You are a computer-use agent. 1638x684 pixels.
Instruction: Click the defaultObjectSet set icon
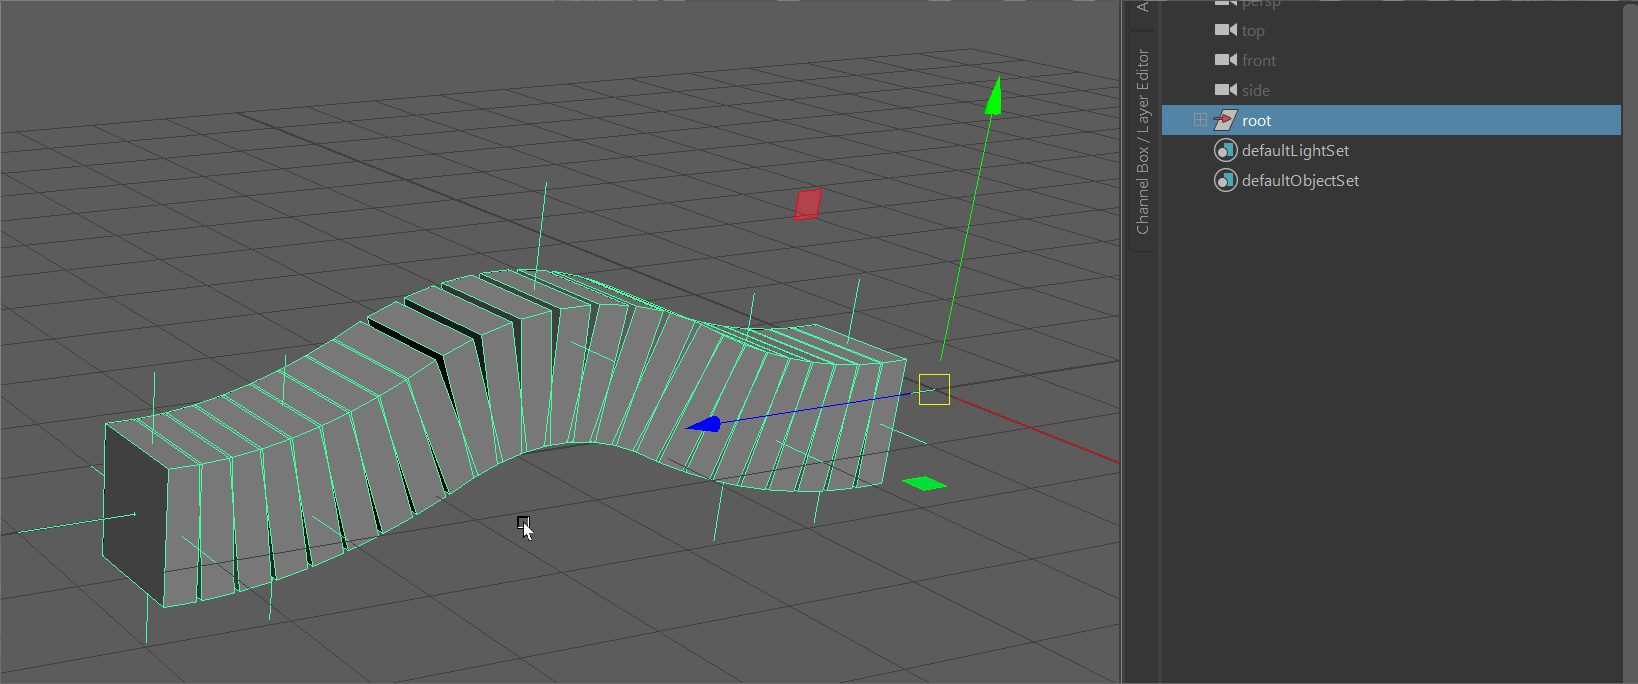click(x=1225, y=180)
